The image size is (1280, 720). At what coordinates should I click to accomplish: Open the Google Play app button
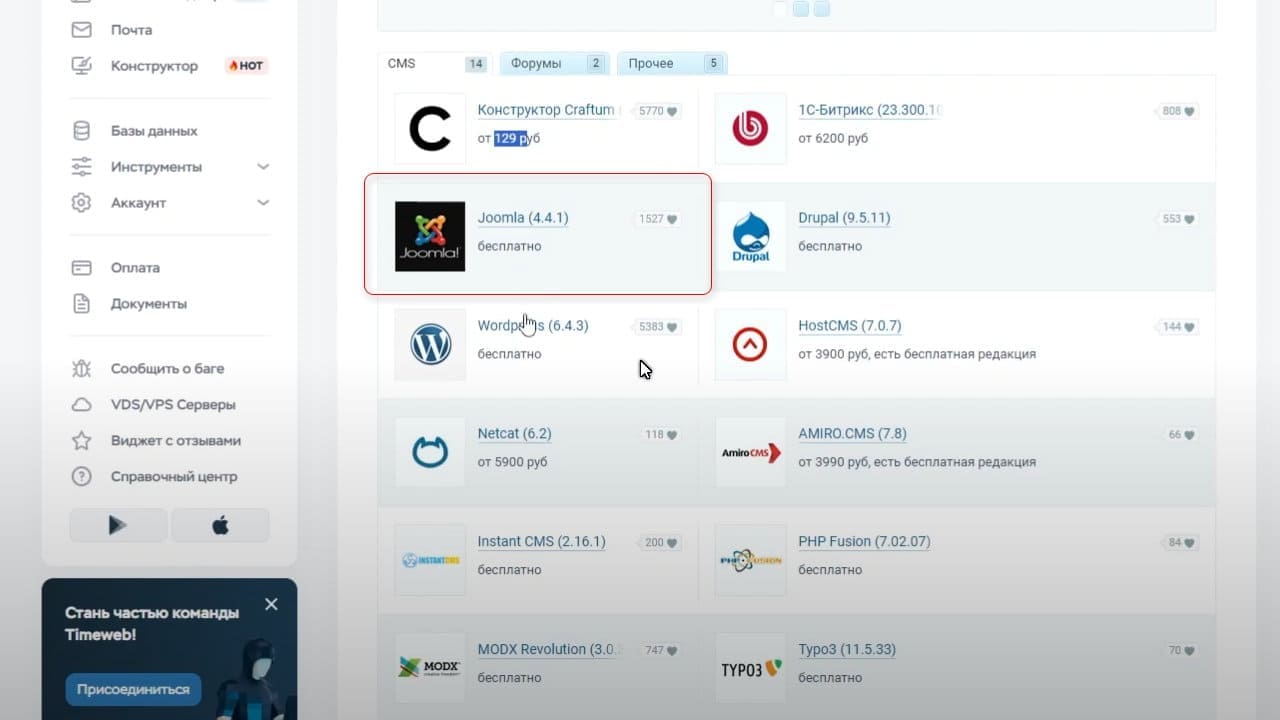pos(118,525)
